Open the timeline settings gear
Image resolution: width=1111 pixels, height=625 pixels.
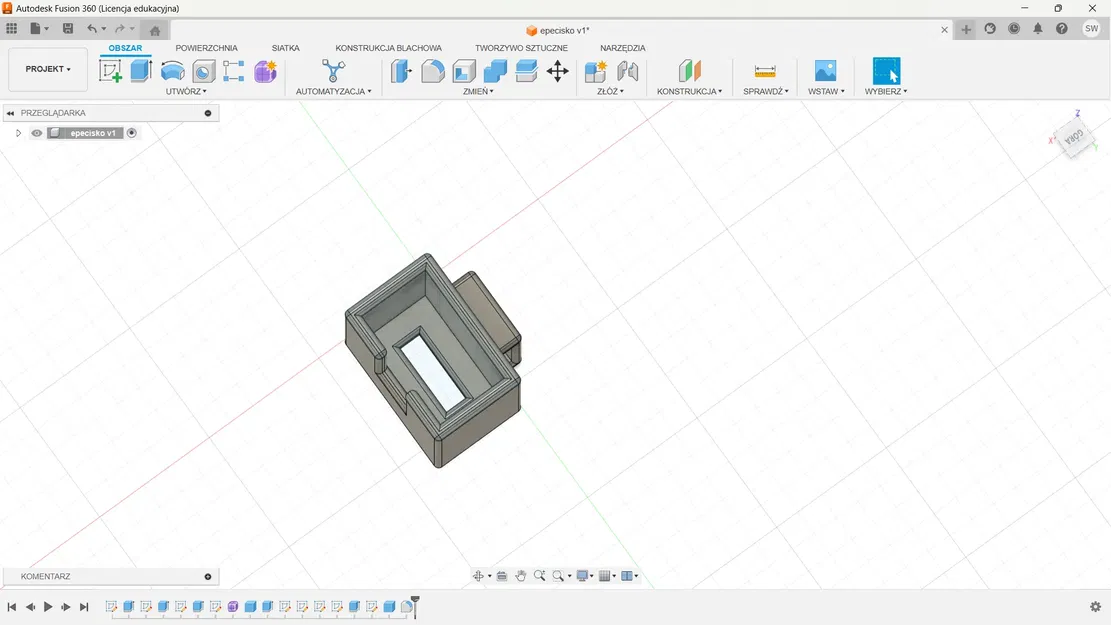pyautogui.click(x=1095, y=607)
